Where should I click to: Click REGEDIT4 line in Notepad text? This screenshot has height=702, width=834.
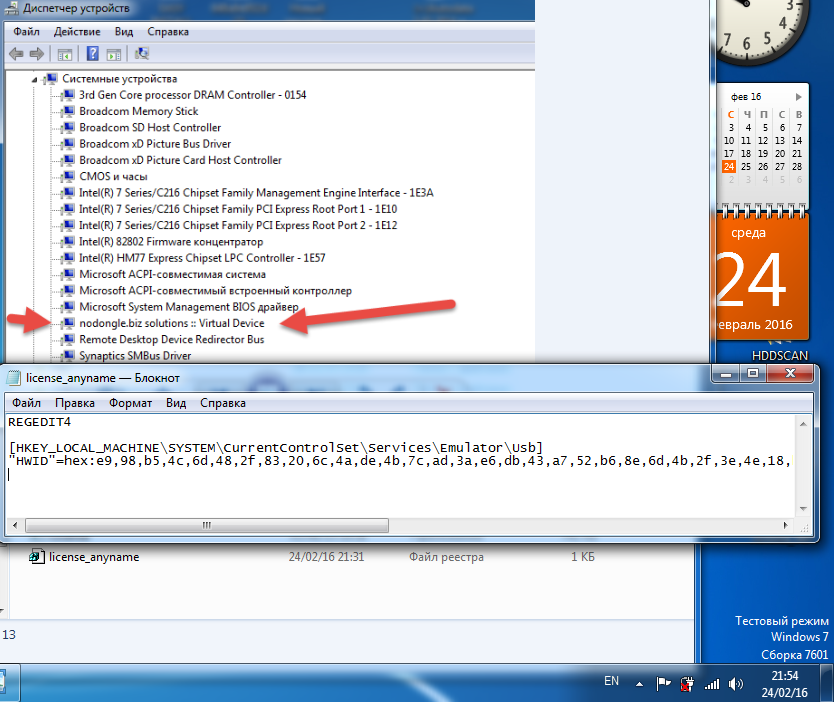pos(39,422)
